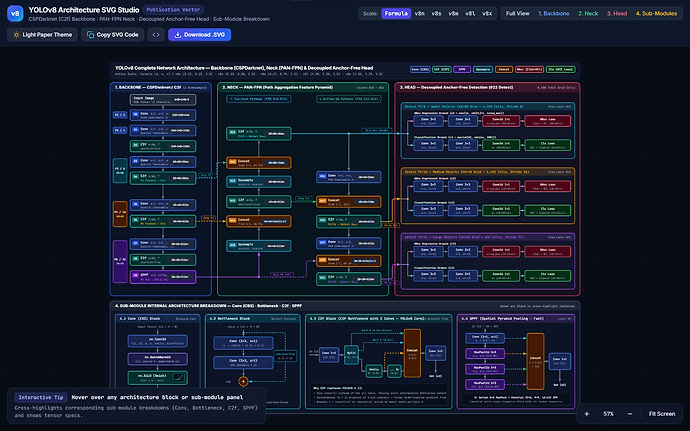The width and height of the screenshot is (690, 431).
Task: Click the Top-Down Pathway label in Neck
Action: [259, 99]
